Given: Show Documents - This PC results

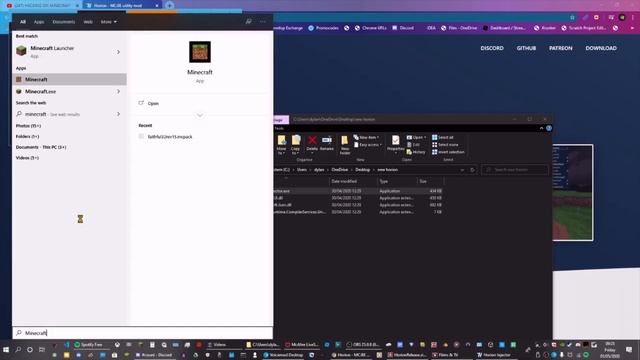Looking at the screenshot, I should 41,147.
